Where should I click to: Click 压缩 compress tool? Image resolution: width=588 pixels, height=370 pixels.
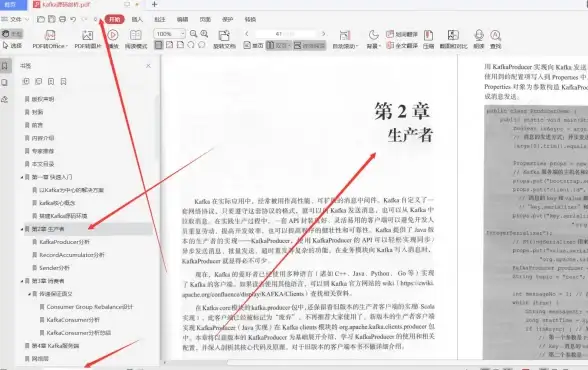(x=428, y=39)
